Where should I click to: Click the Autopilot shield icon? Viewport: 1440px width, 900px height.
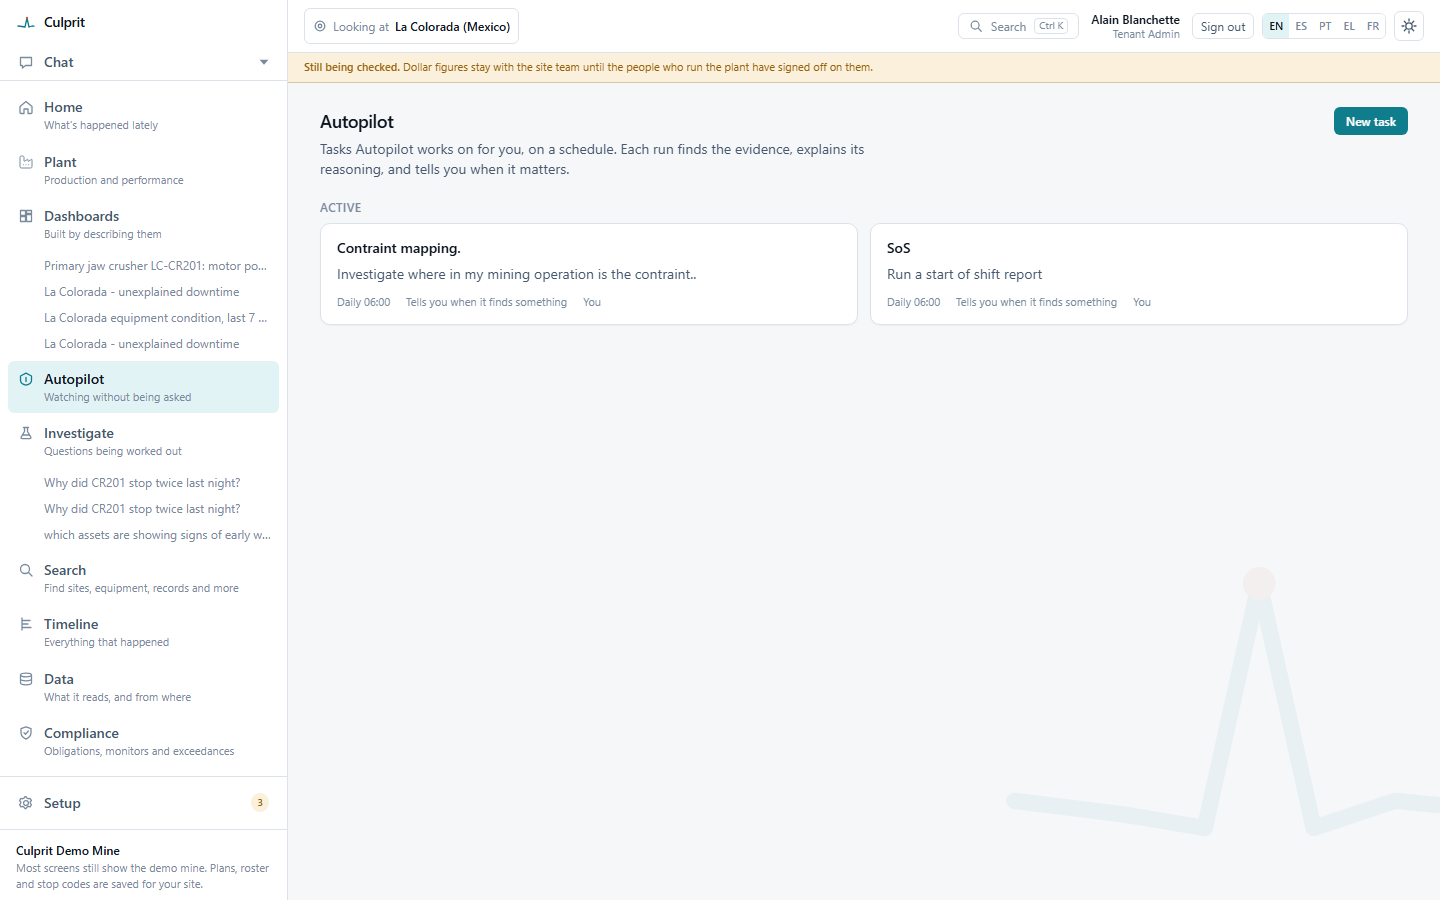click(x=26, y=379)
